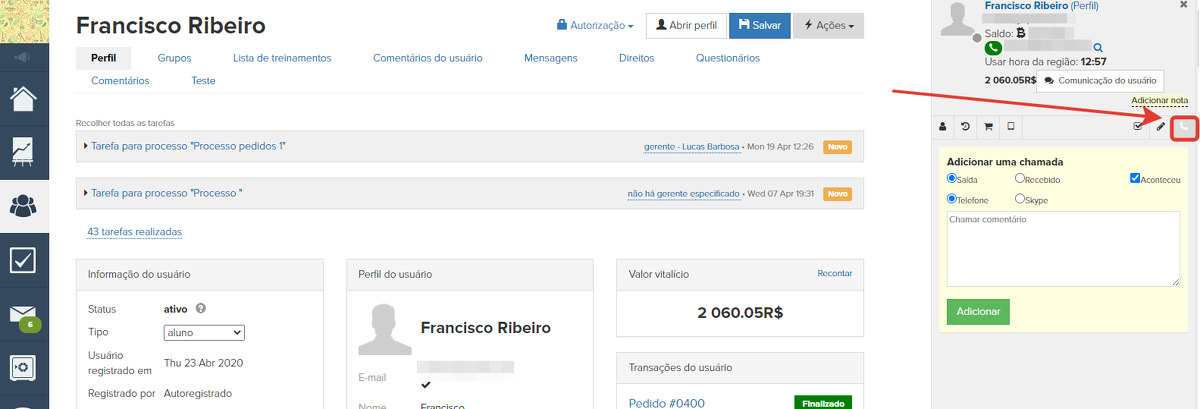Click the history clock icon in side panel
1200x409 pixels.
click(x=965, y=127)
